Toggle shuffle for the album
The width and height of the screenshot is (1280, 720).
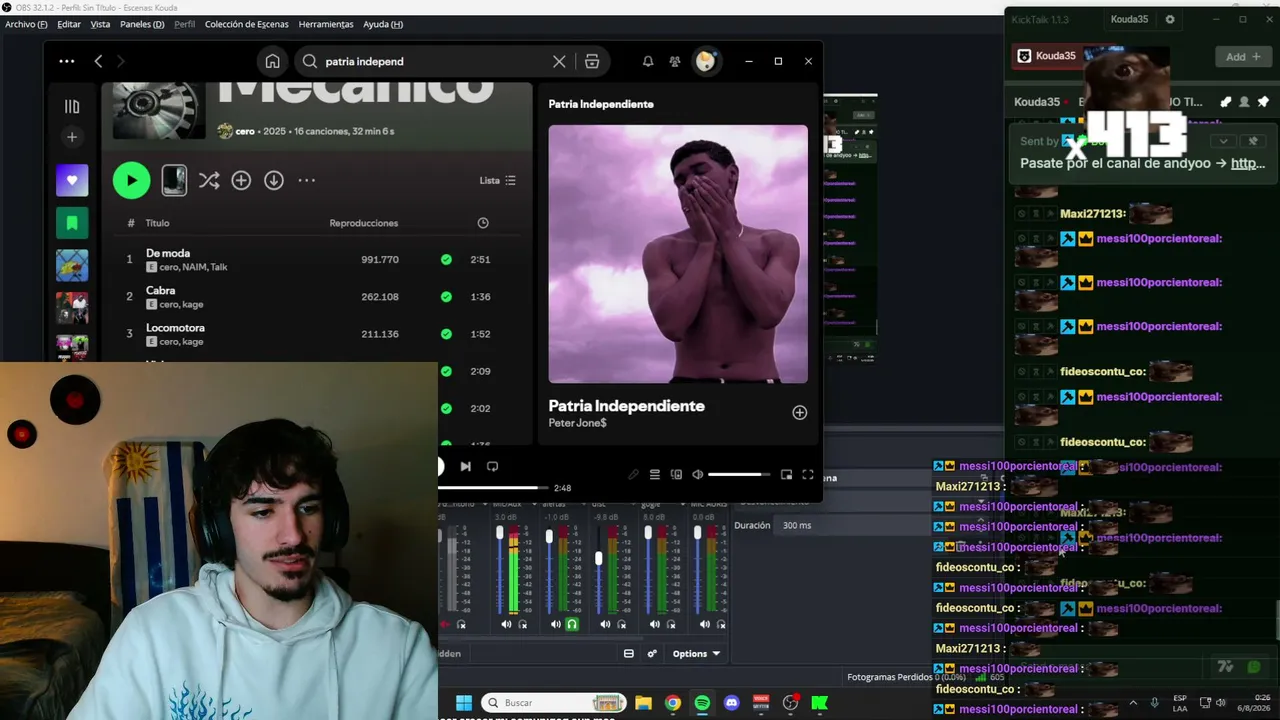(208, 180)
